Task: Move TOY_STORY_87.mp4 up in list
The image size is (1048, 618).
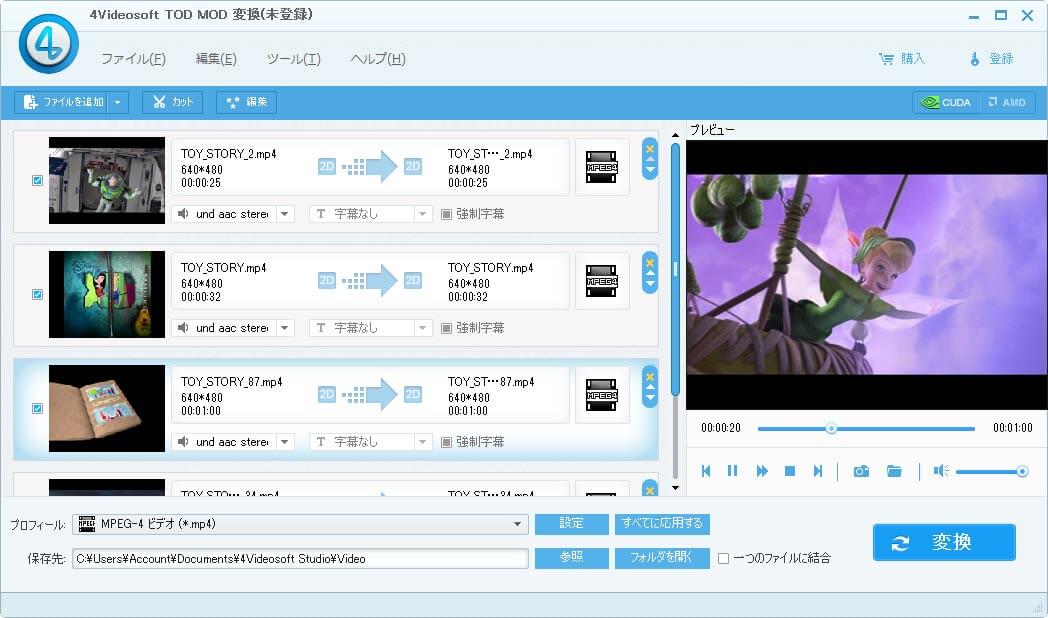Action: [x=650, y=388]
